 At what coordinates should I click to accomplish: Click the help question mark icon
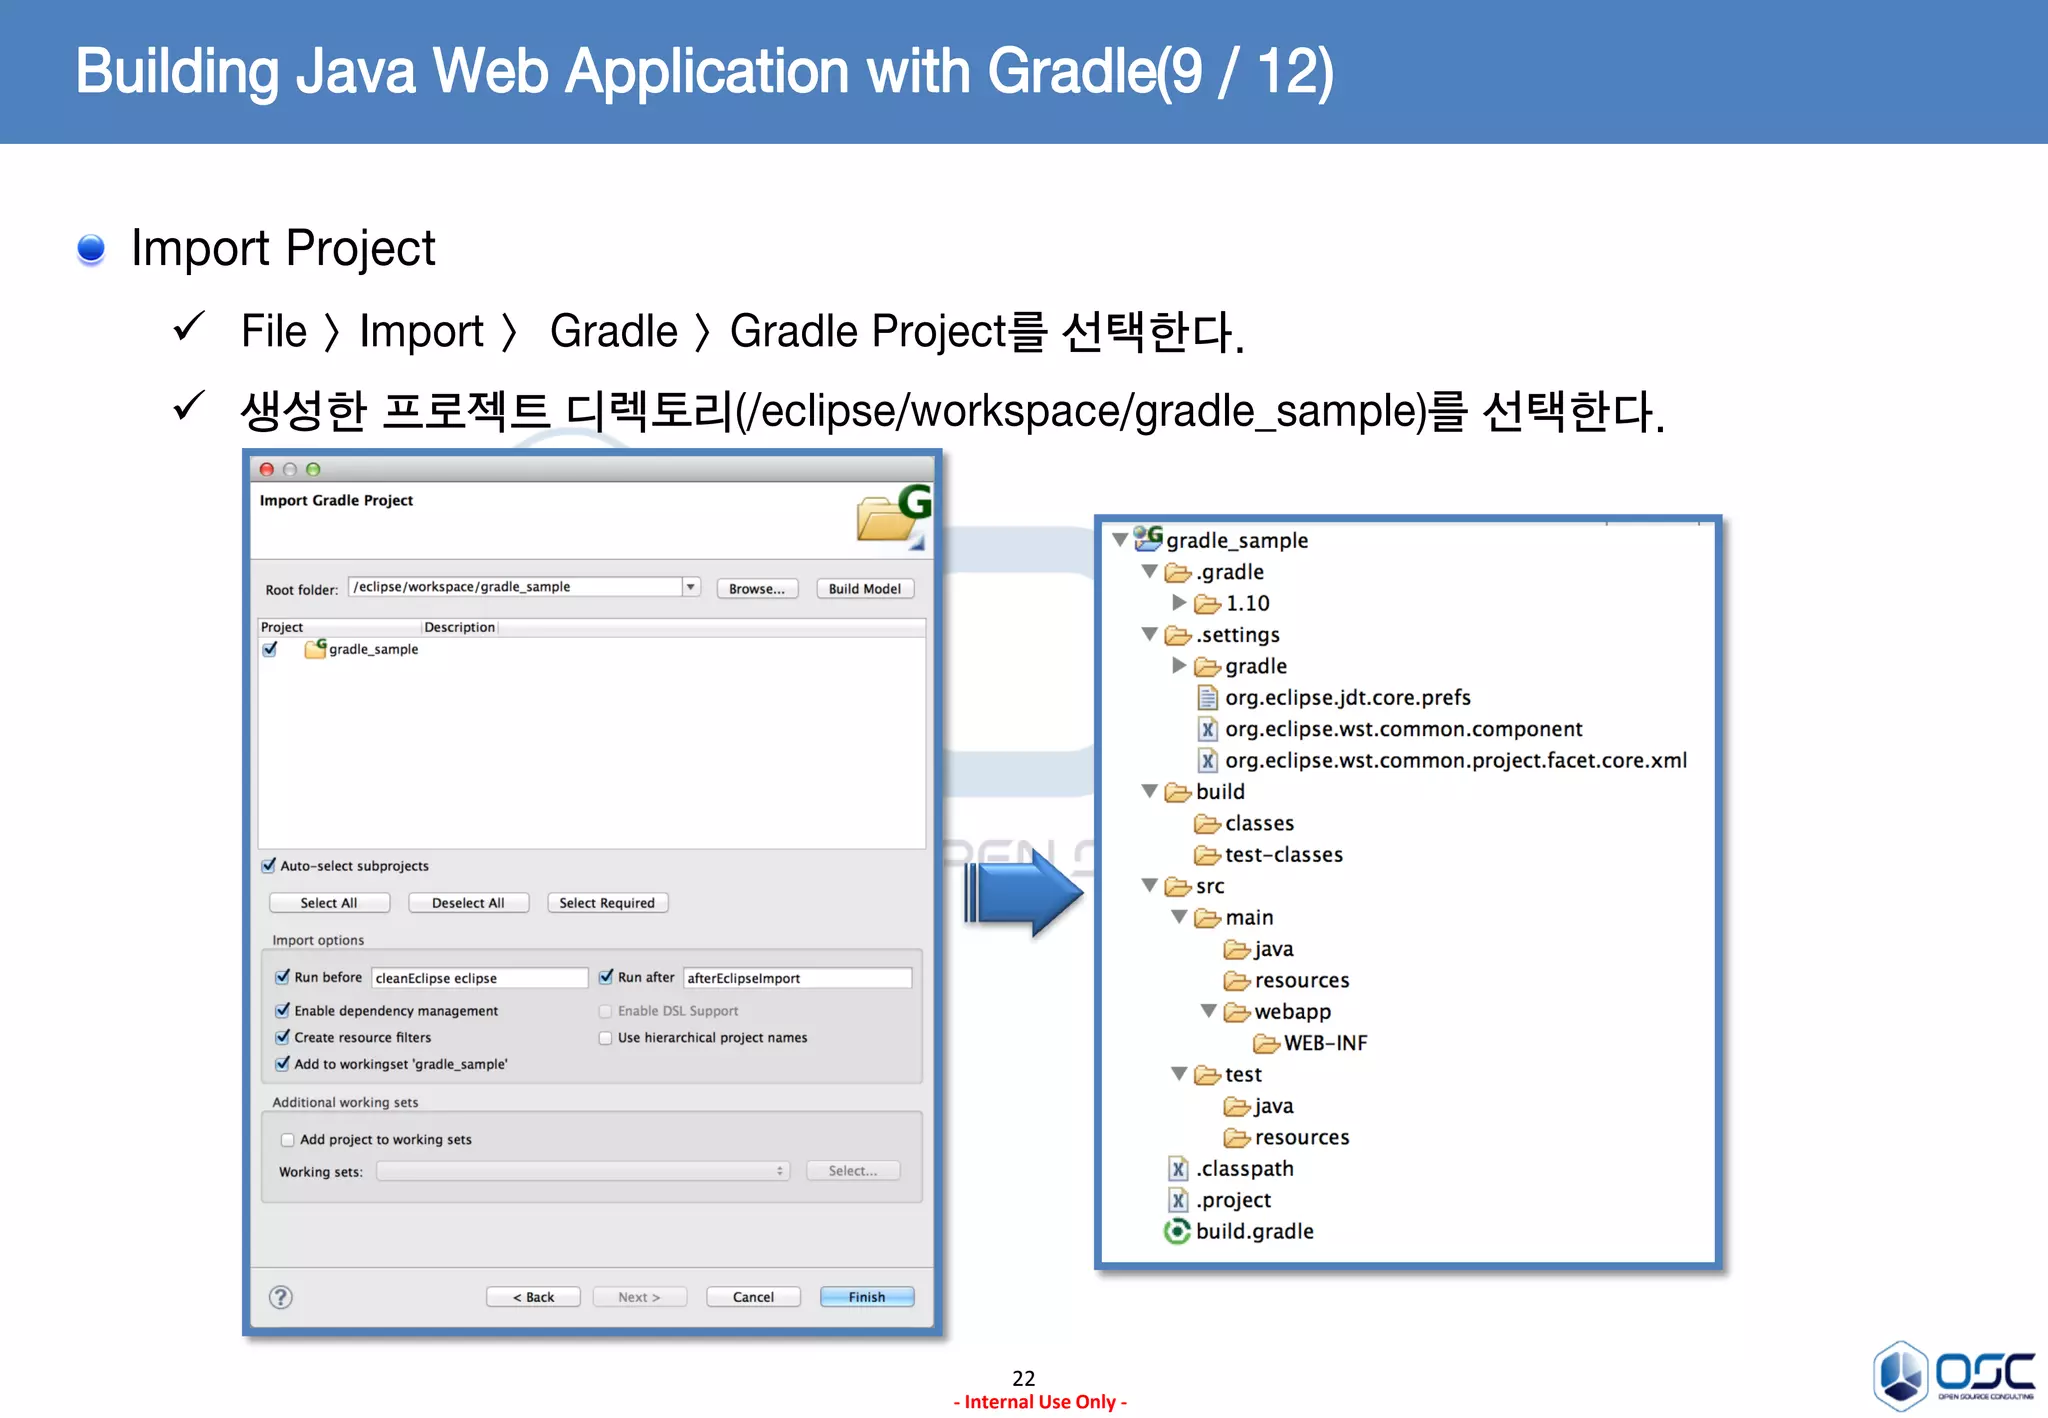[x=281, y=1297]
